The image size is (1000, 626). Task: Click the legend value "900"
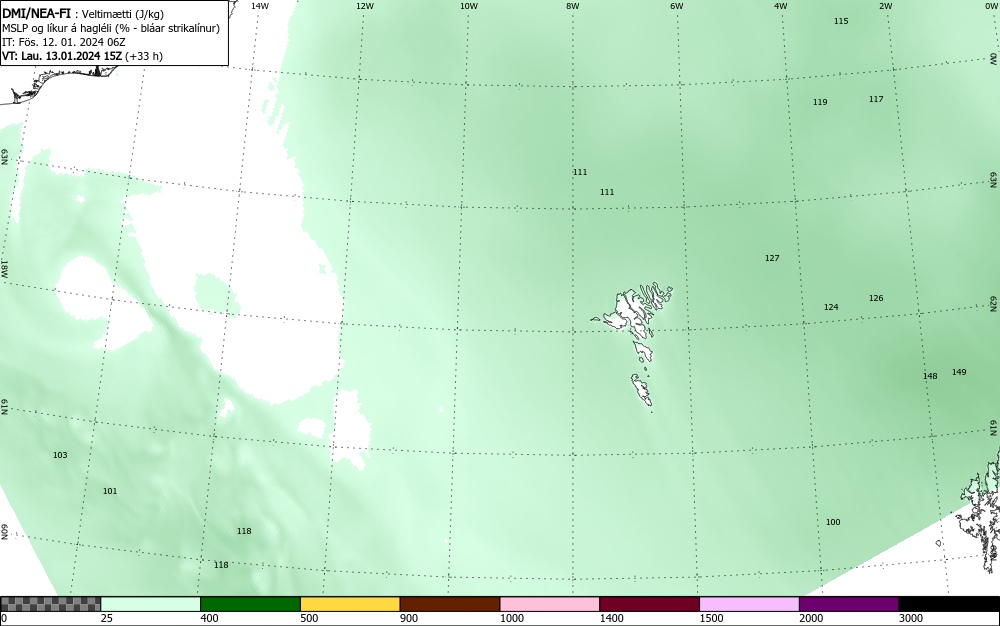tap(409, 618)
